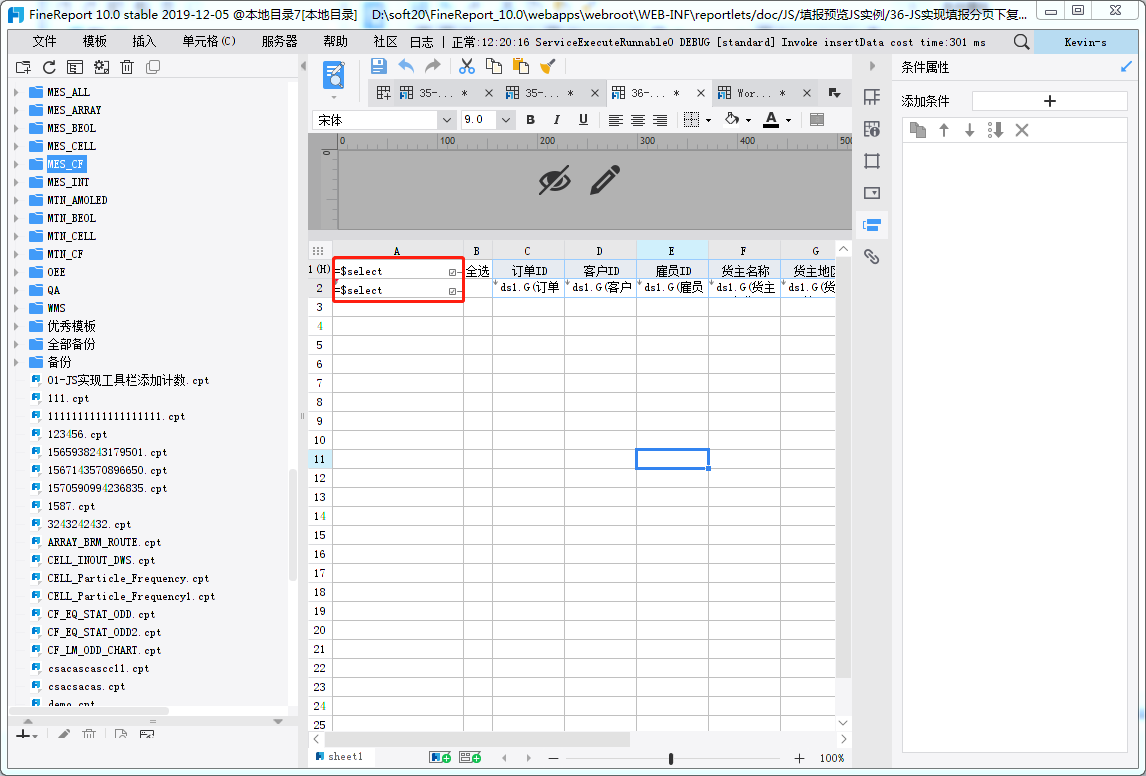Image resolution: width=1146 pixels, height=776 pixels.
Task: Open the 单元格 menu
Action: coord(209,42)
